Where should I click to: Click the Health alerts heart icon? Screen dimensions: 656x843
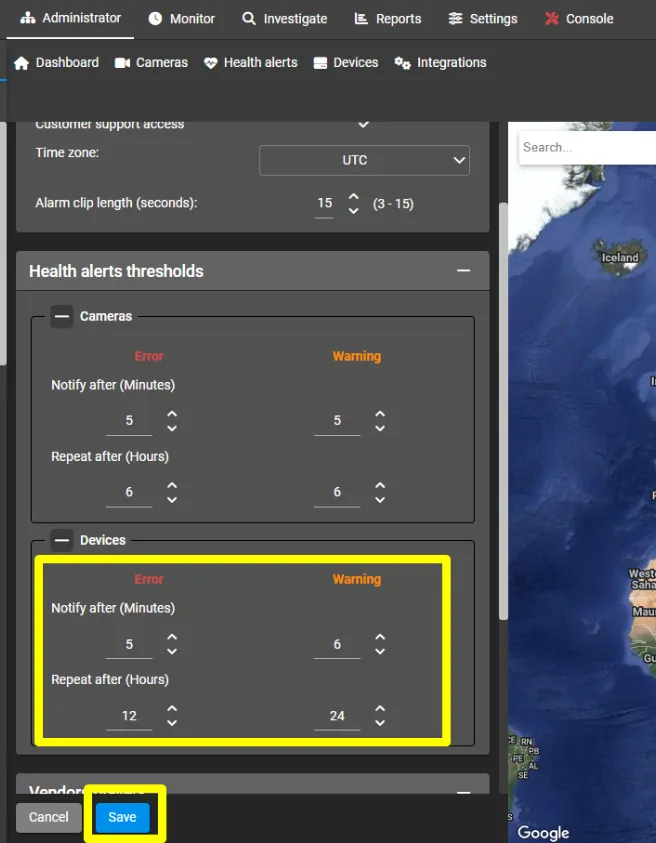210,63
